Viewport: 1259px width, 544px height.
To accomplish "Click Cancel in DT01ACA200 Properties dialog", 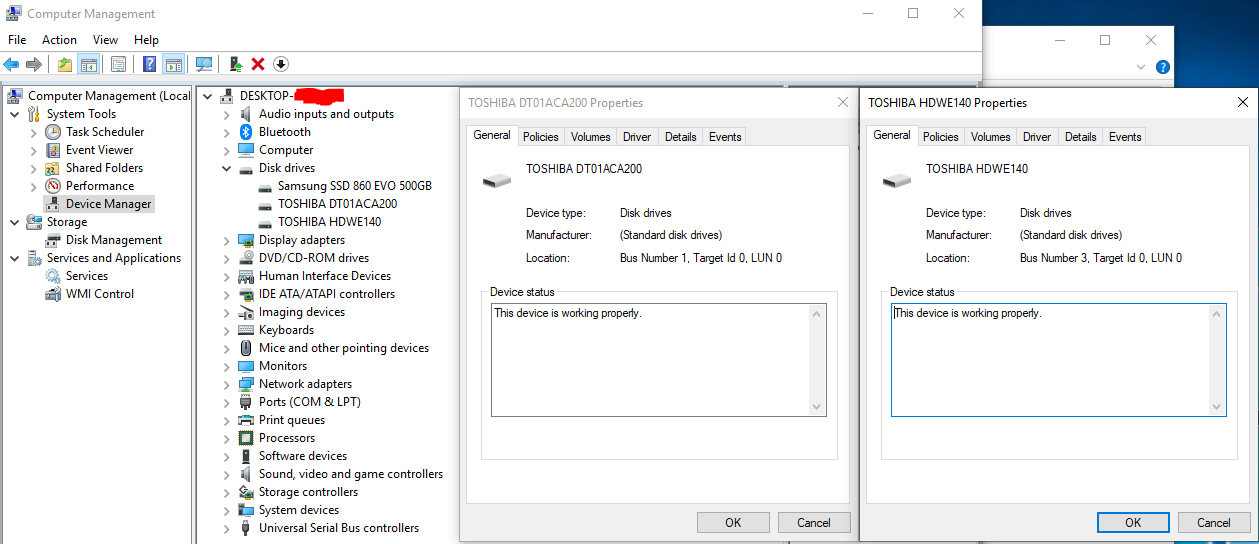I will [x=814, y=522].
